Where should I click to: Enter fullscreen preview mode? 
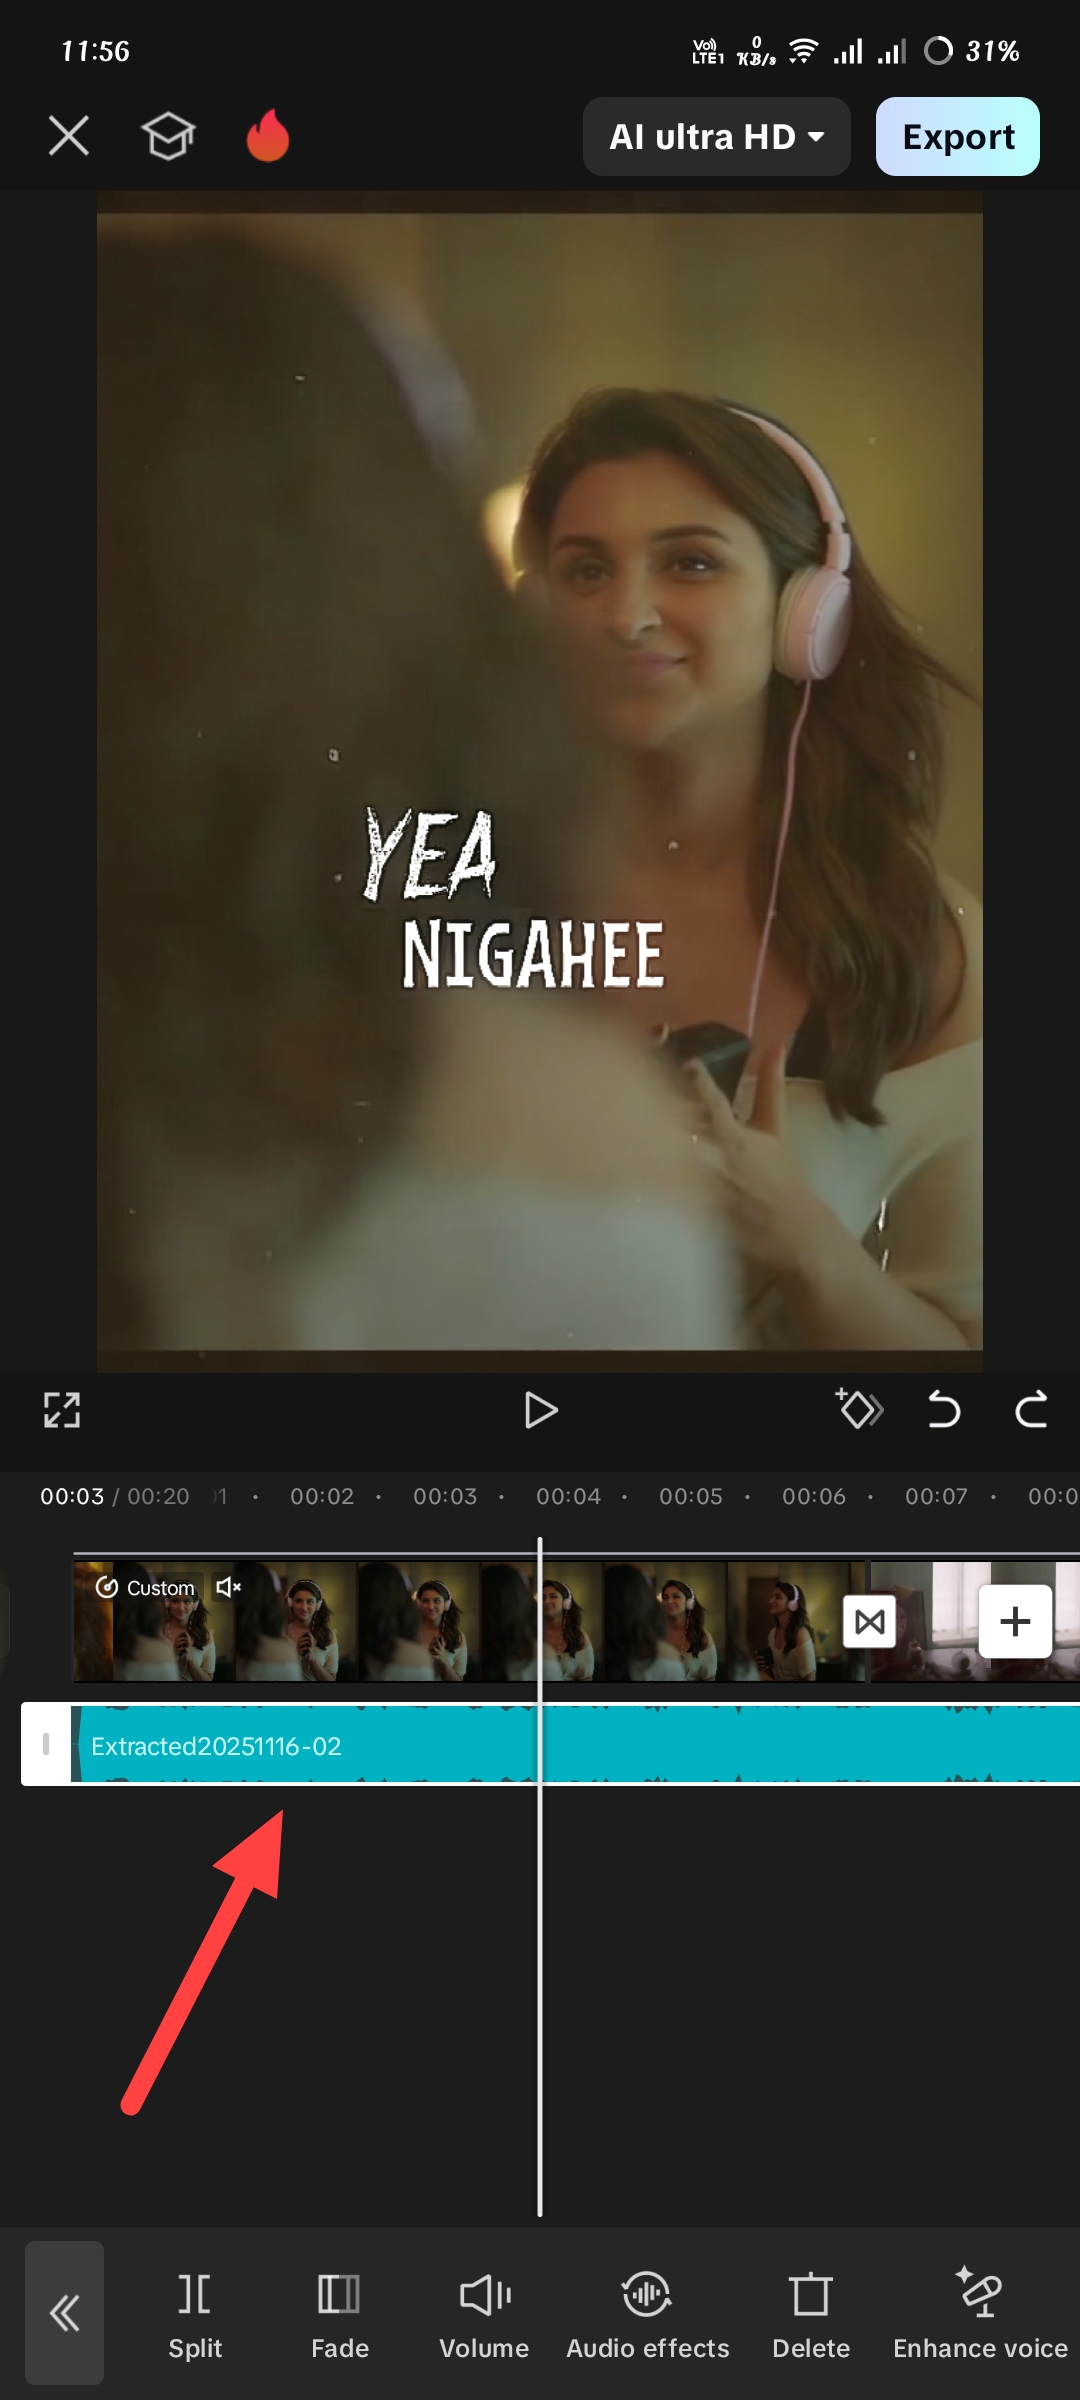pos(62,1410)
